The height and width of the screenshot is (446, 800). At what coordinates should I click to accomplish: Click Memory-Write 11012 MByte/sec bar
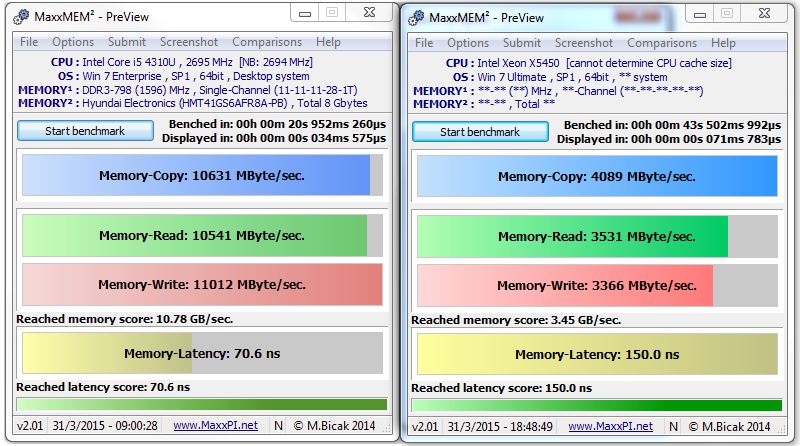202,284
